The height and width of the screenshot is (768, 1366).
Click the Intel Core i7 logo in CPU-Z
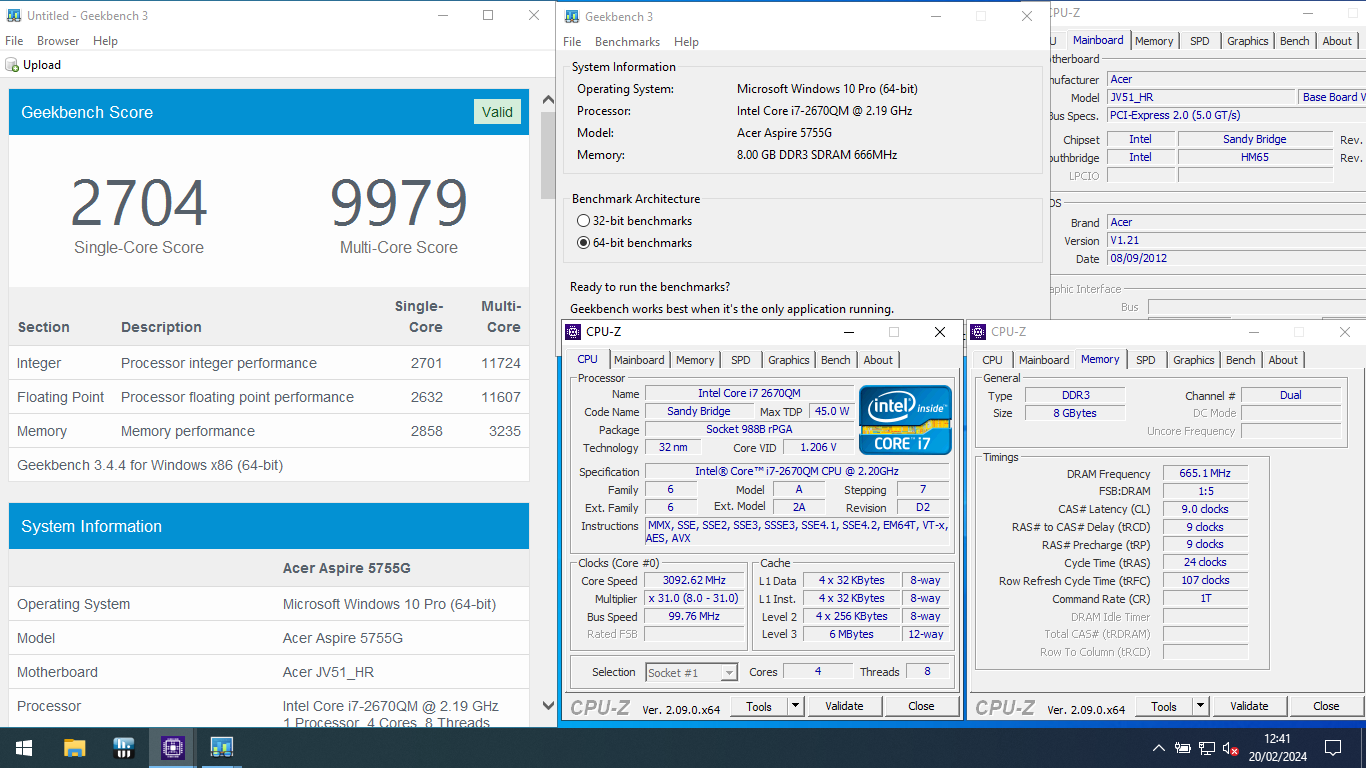(905, 420)
